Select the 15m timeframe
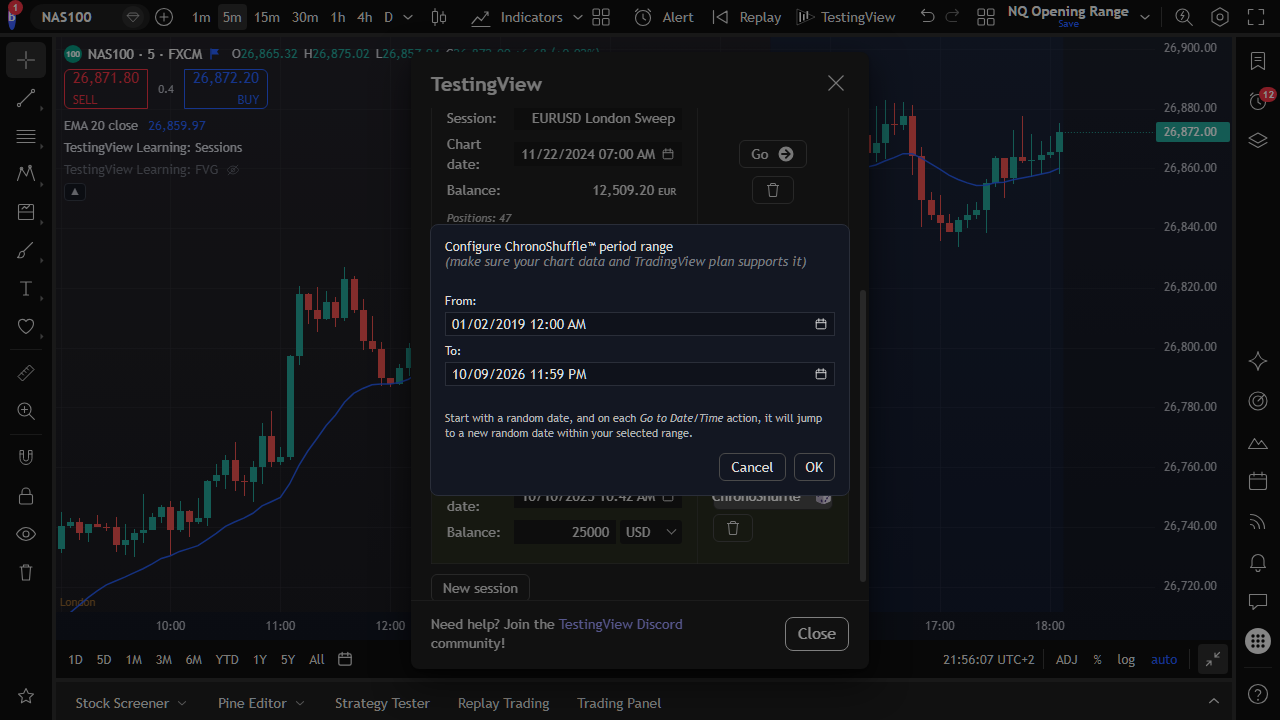 (267, 17)
